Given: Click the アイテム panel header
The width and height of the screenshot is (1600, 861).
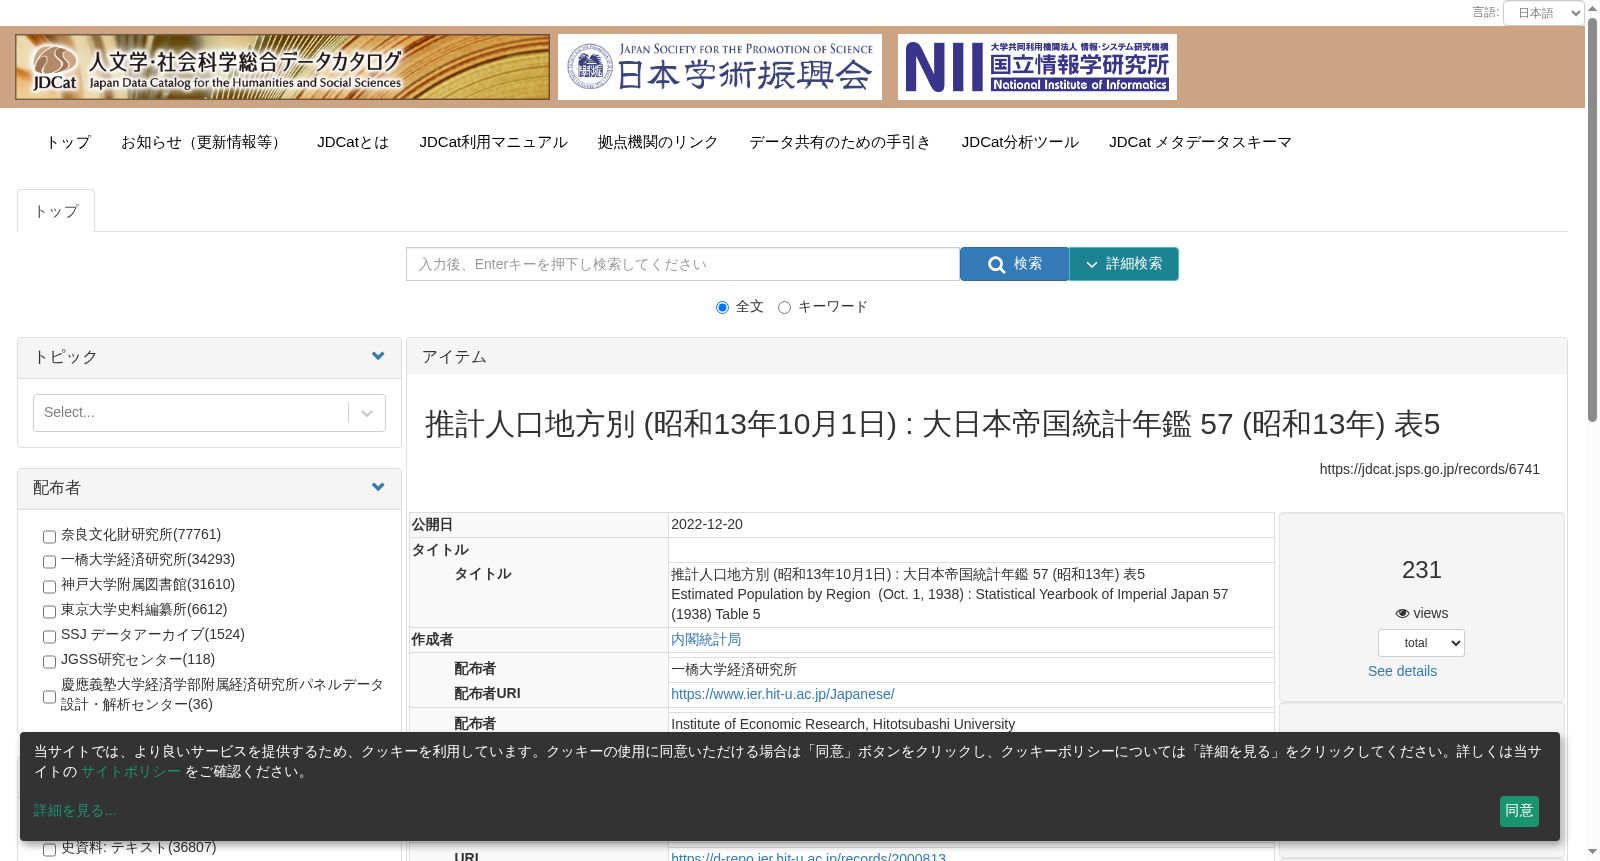Looking at the screenshot, I should pos(987,357).
